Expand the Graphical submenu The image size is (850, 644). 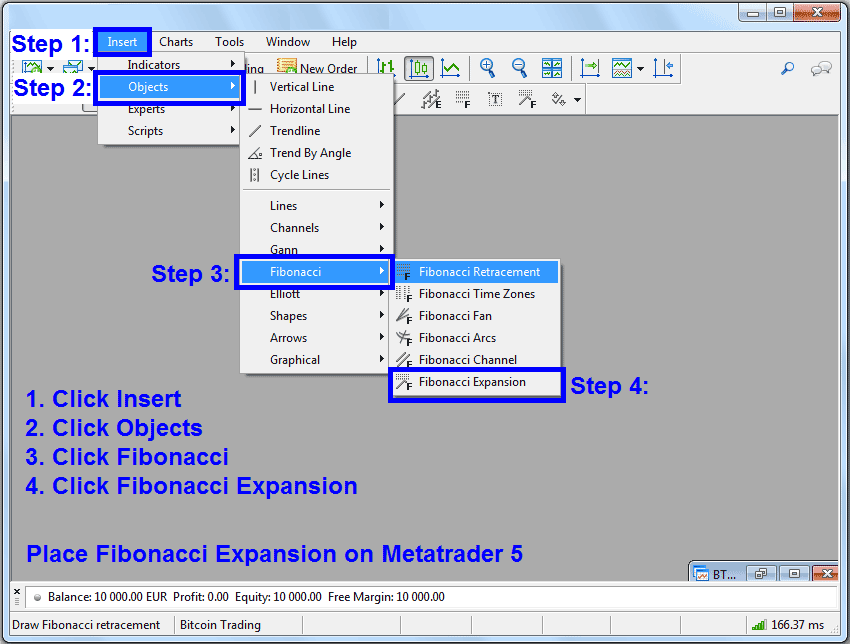point(317,360)
